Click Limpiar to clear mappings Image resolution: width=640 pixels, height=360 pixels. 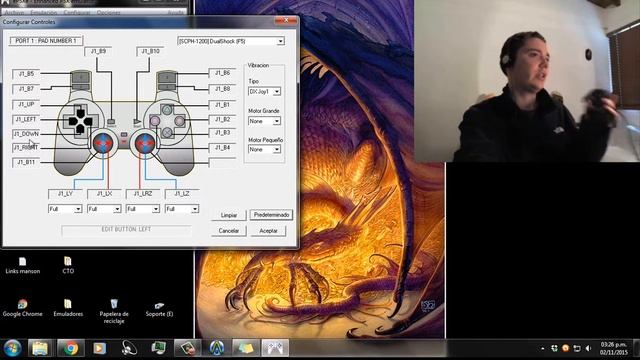pos(229,215)
